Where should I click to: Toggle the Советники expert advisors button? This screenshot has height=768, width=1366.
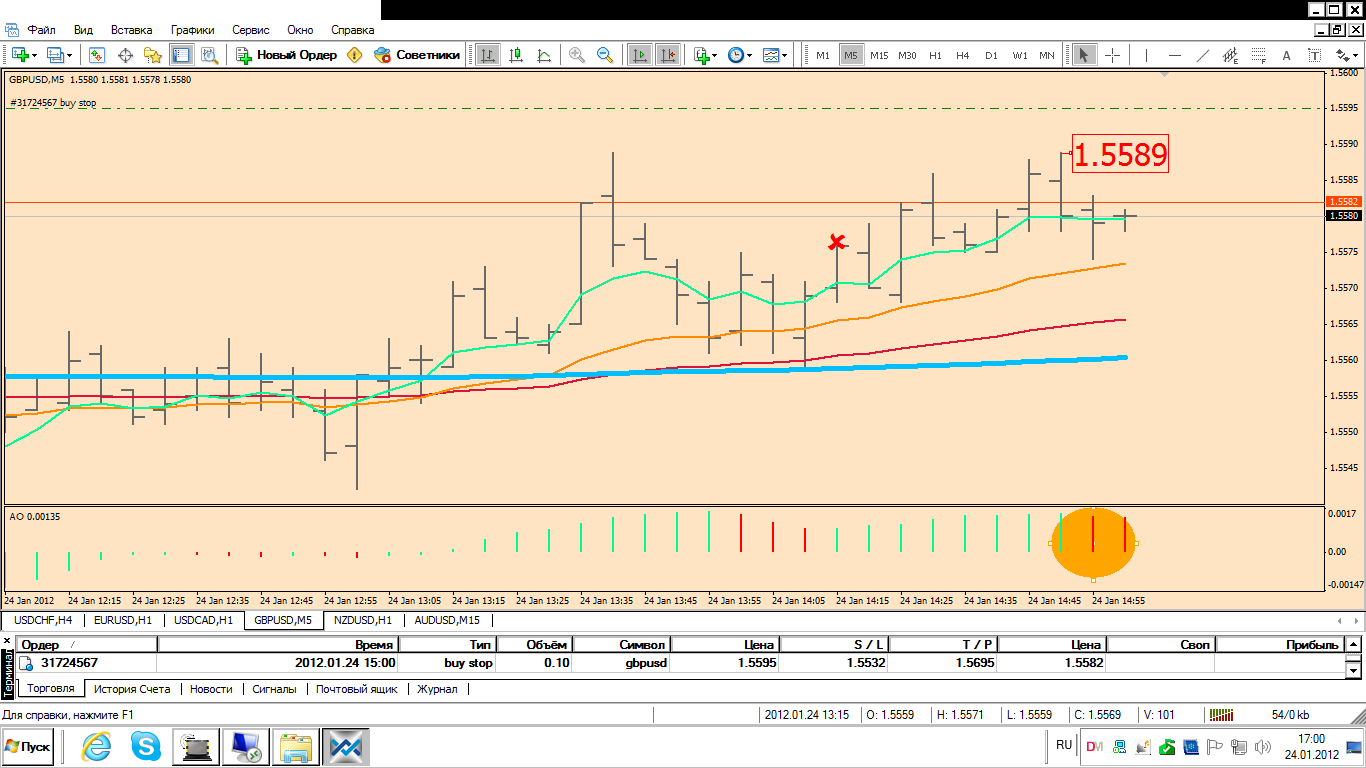click(417, 55)
